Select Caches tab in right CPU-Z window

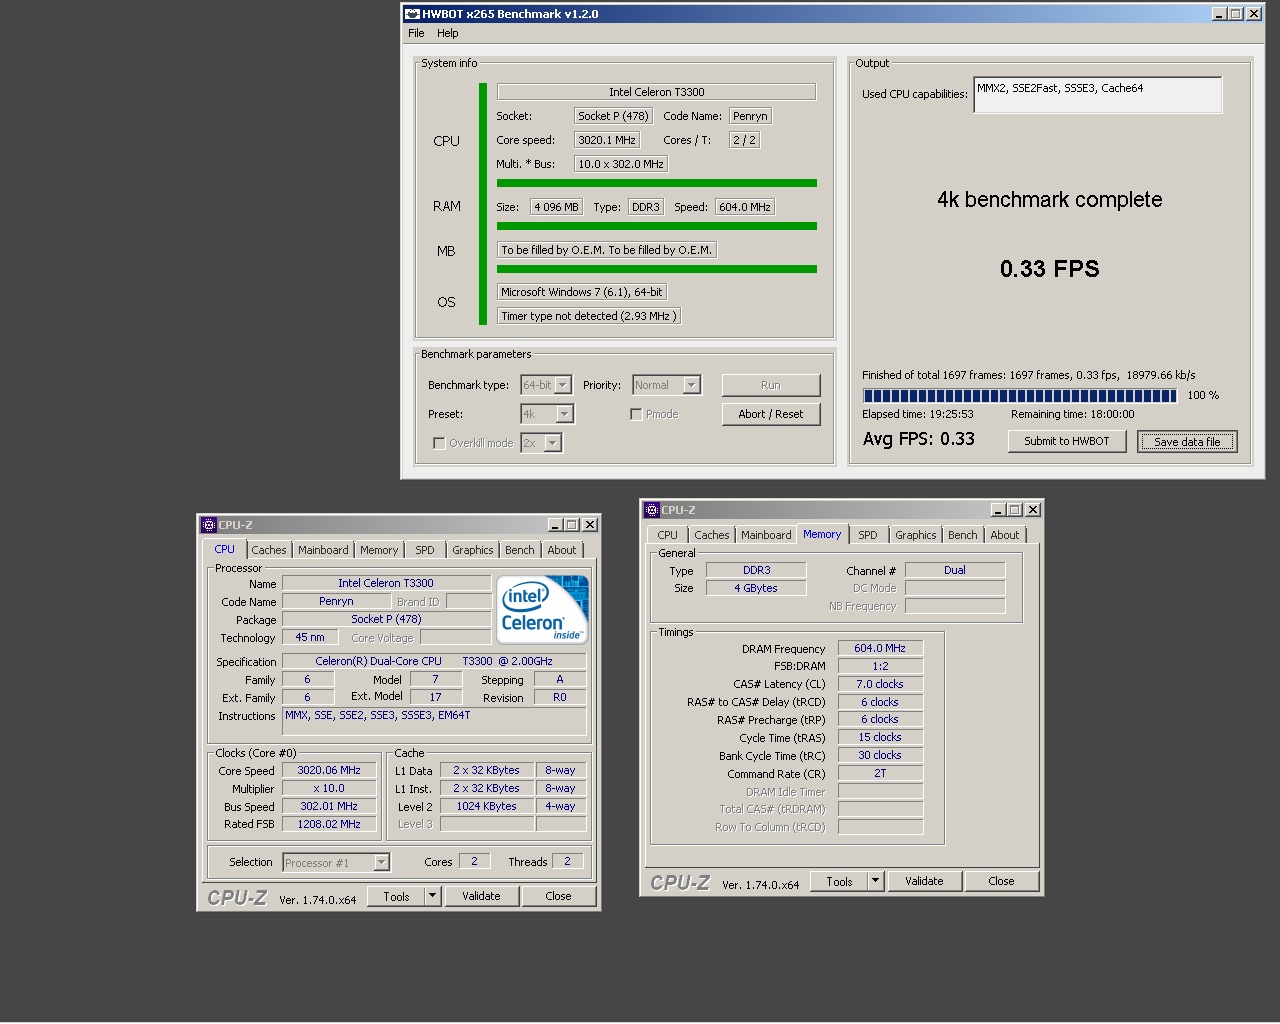[712, 535]
